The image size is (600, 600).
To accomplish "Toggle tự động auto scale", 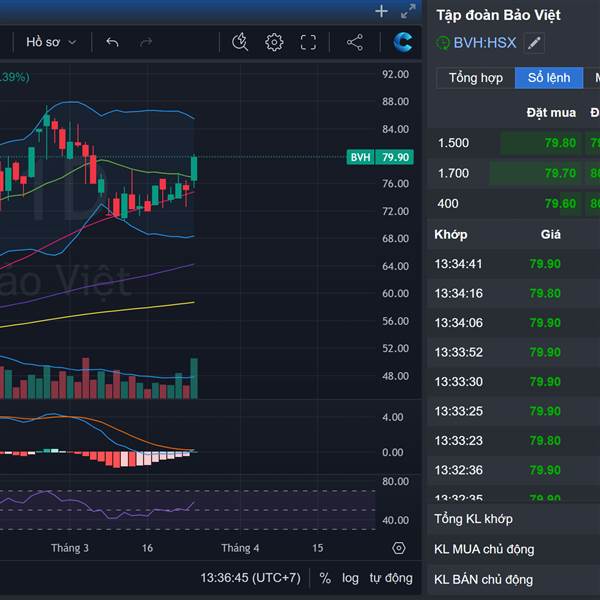I will tap(391, 578).
